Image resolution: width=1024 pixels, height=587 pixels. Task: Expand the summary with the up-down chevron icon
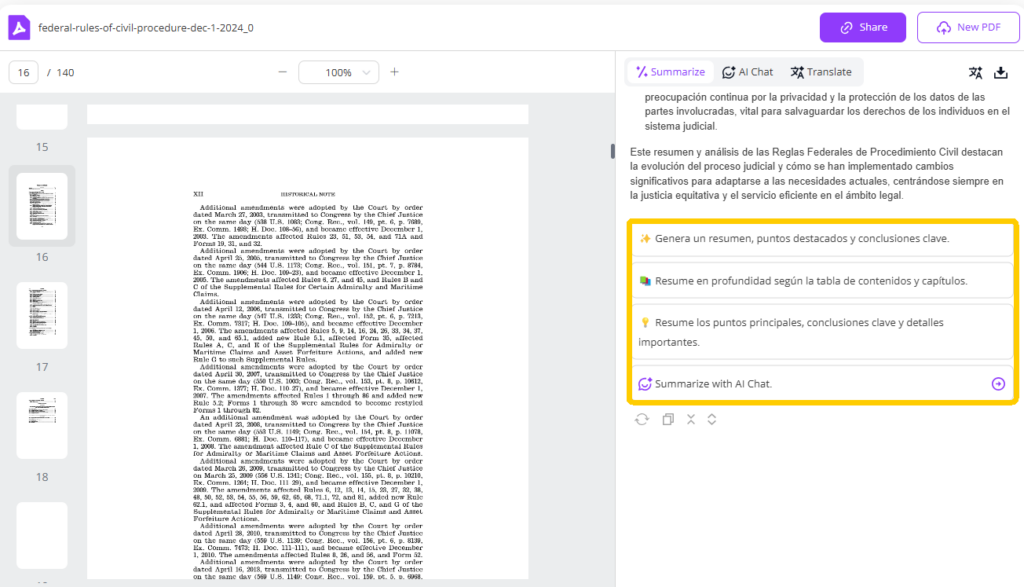712,419
